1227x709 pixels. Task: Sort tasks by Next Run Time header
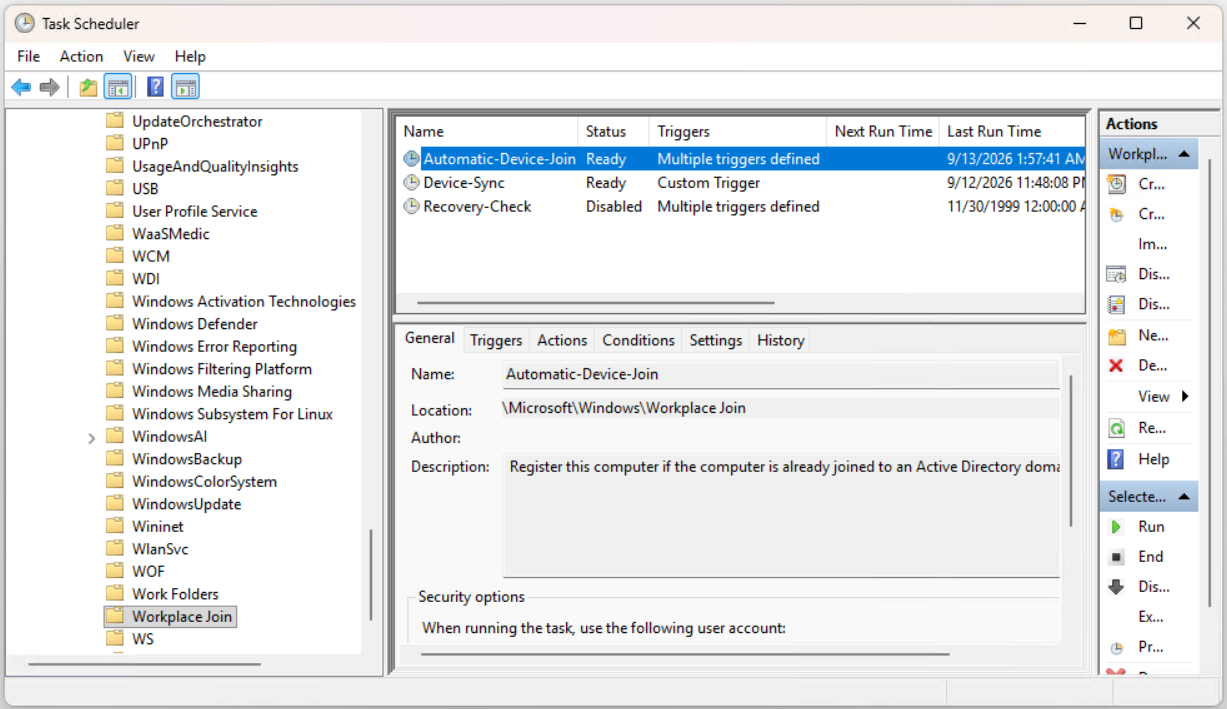click(883, 131)
